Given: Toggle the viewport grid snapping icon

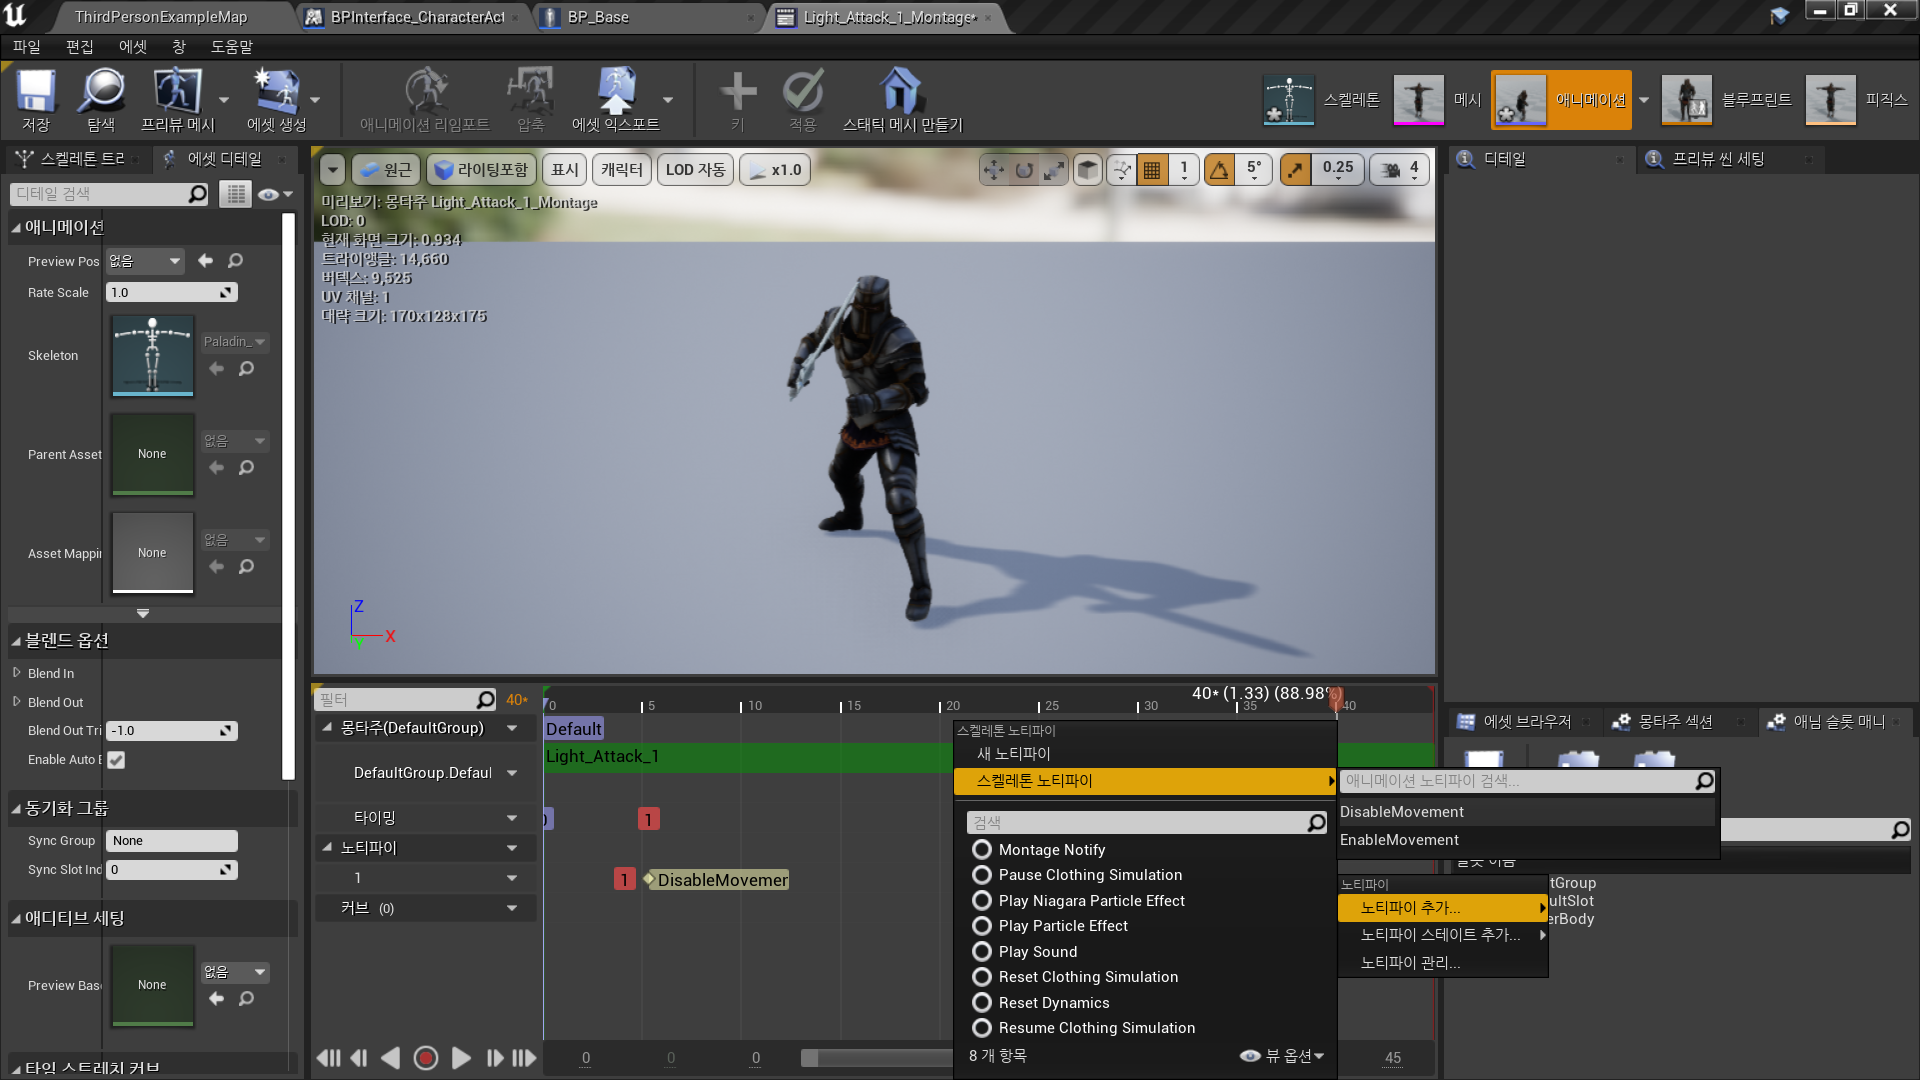Looking at the screenshot, I should pyautogui.click(x=1152, y=170).
